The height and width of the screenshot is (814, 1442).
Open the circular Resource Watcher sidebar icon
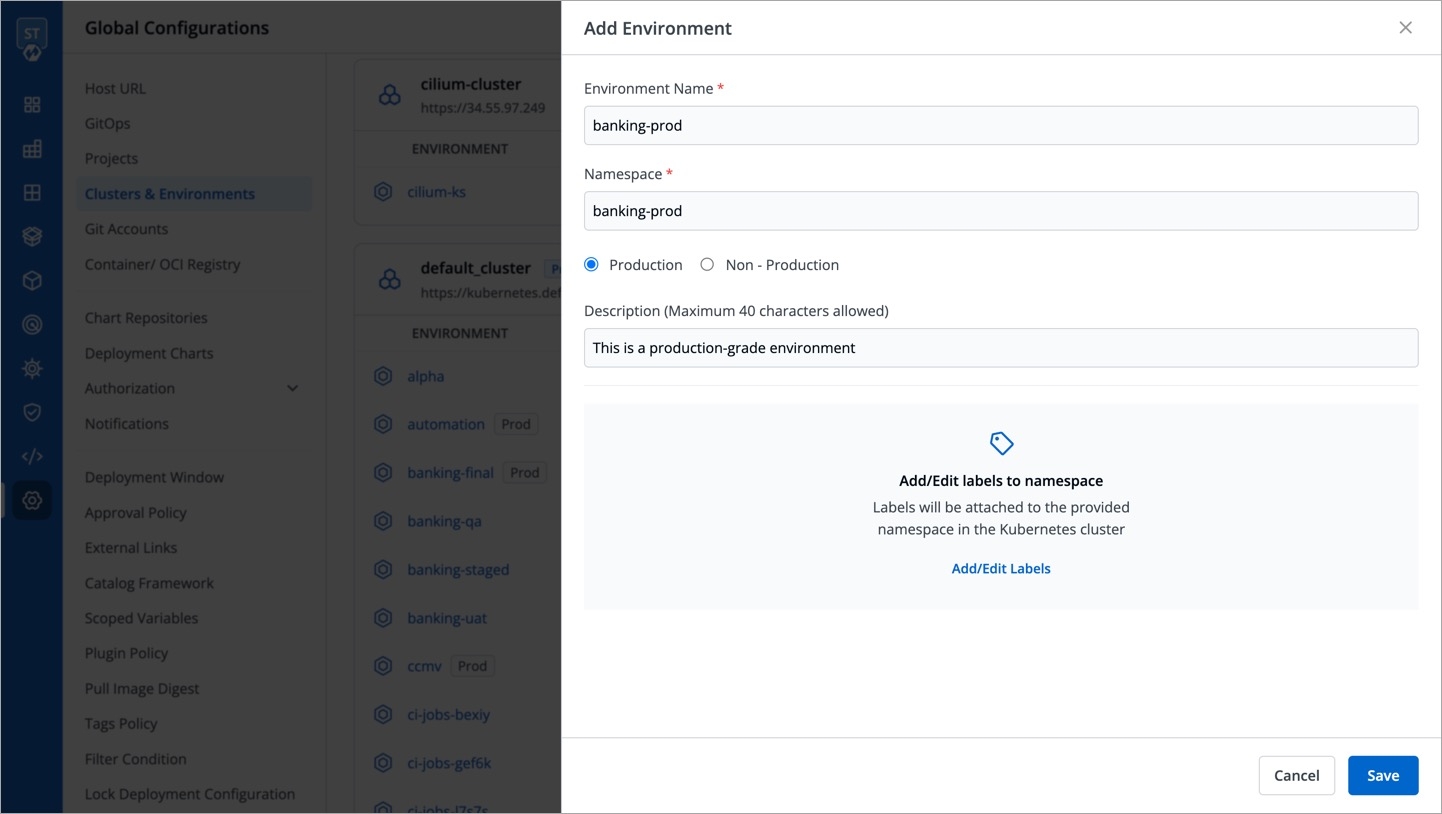click(32, 324)
